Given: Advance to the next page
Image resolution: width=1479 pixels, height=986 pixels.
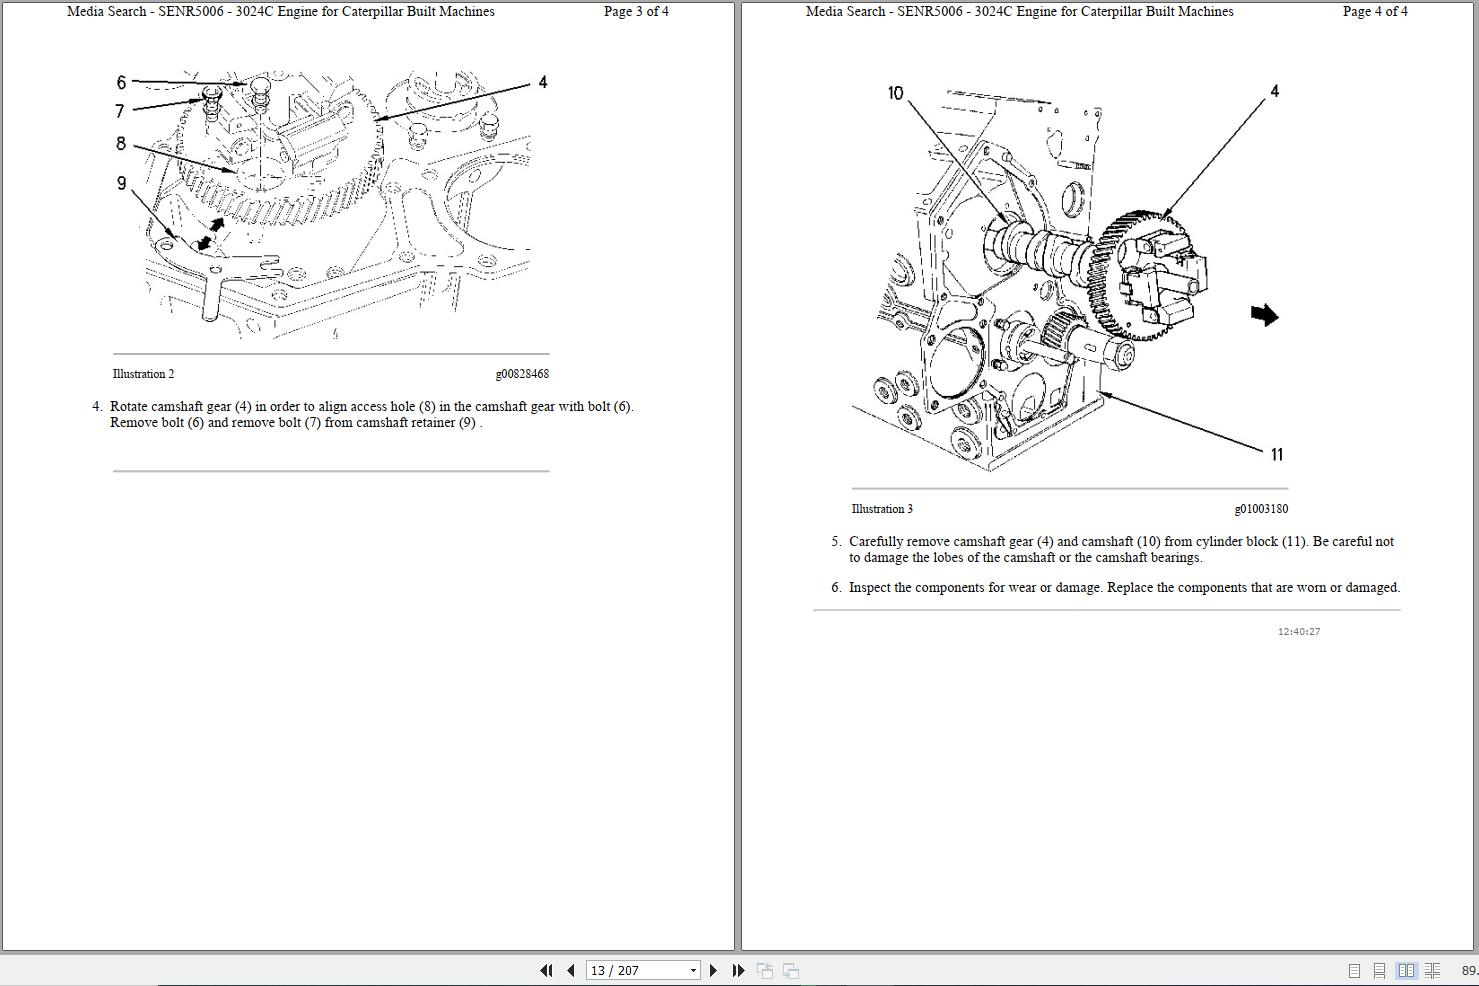Looking at the screenshot, I should tap(713, 970).
